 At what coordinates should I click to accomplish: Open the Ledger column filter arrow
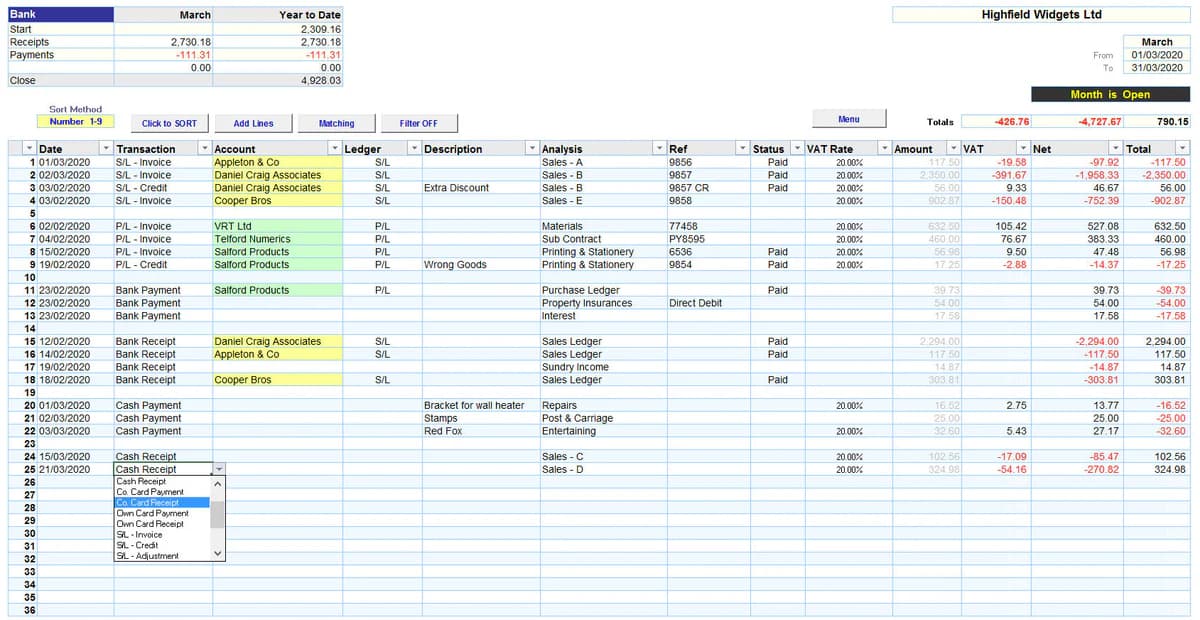click(414, 149)
